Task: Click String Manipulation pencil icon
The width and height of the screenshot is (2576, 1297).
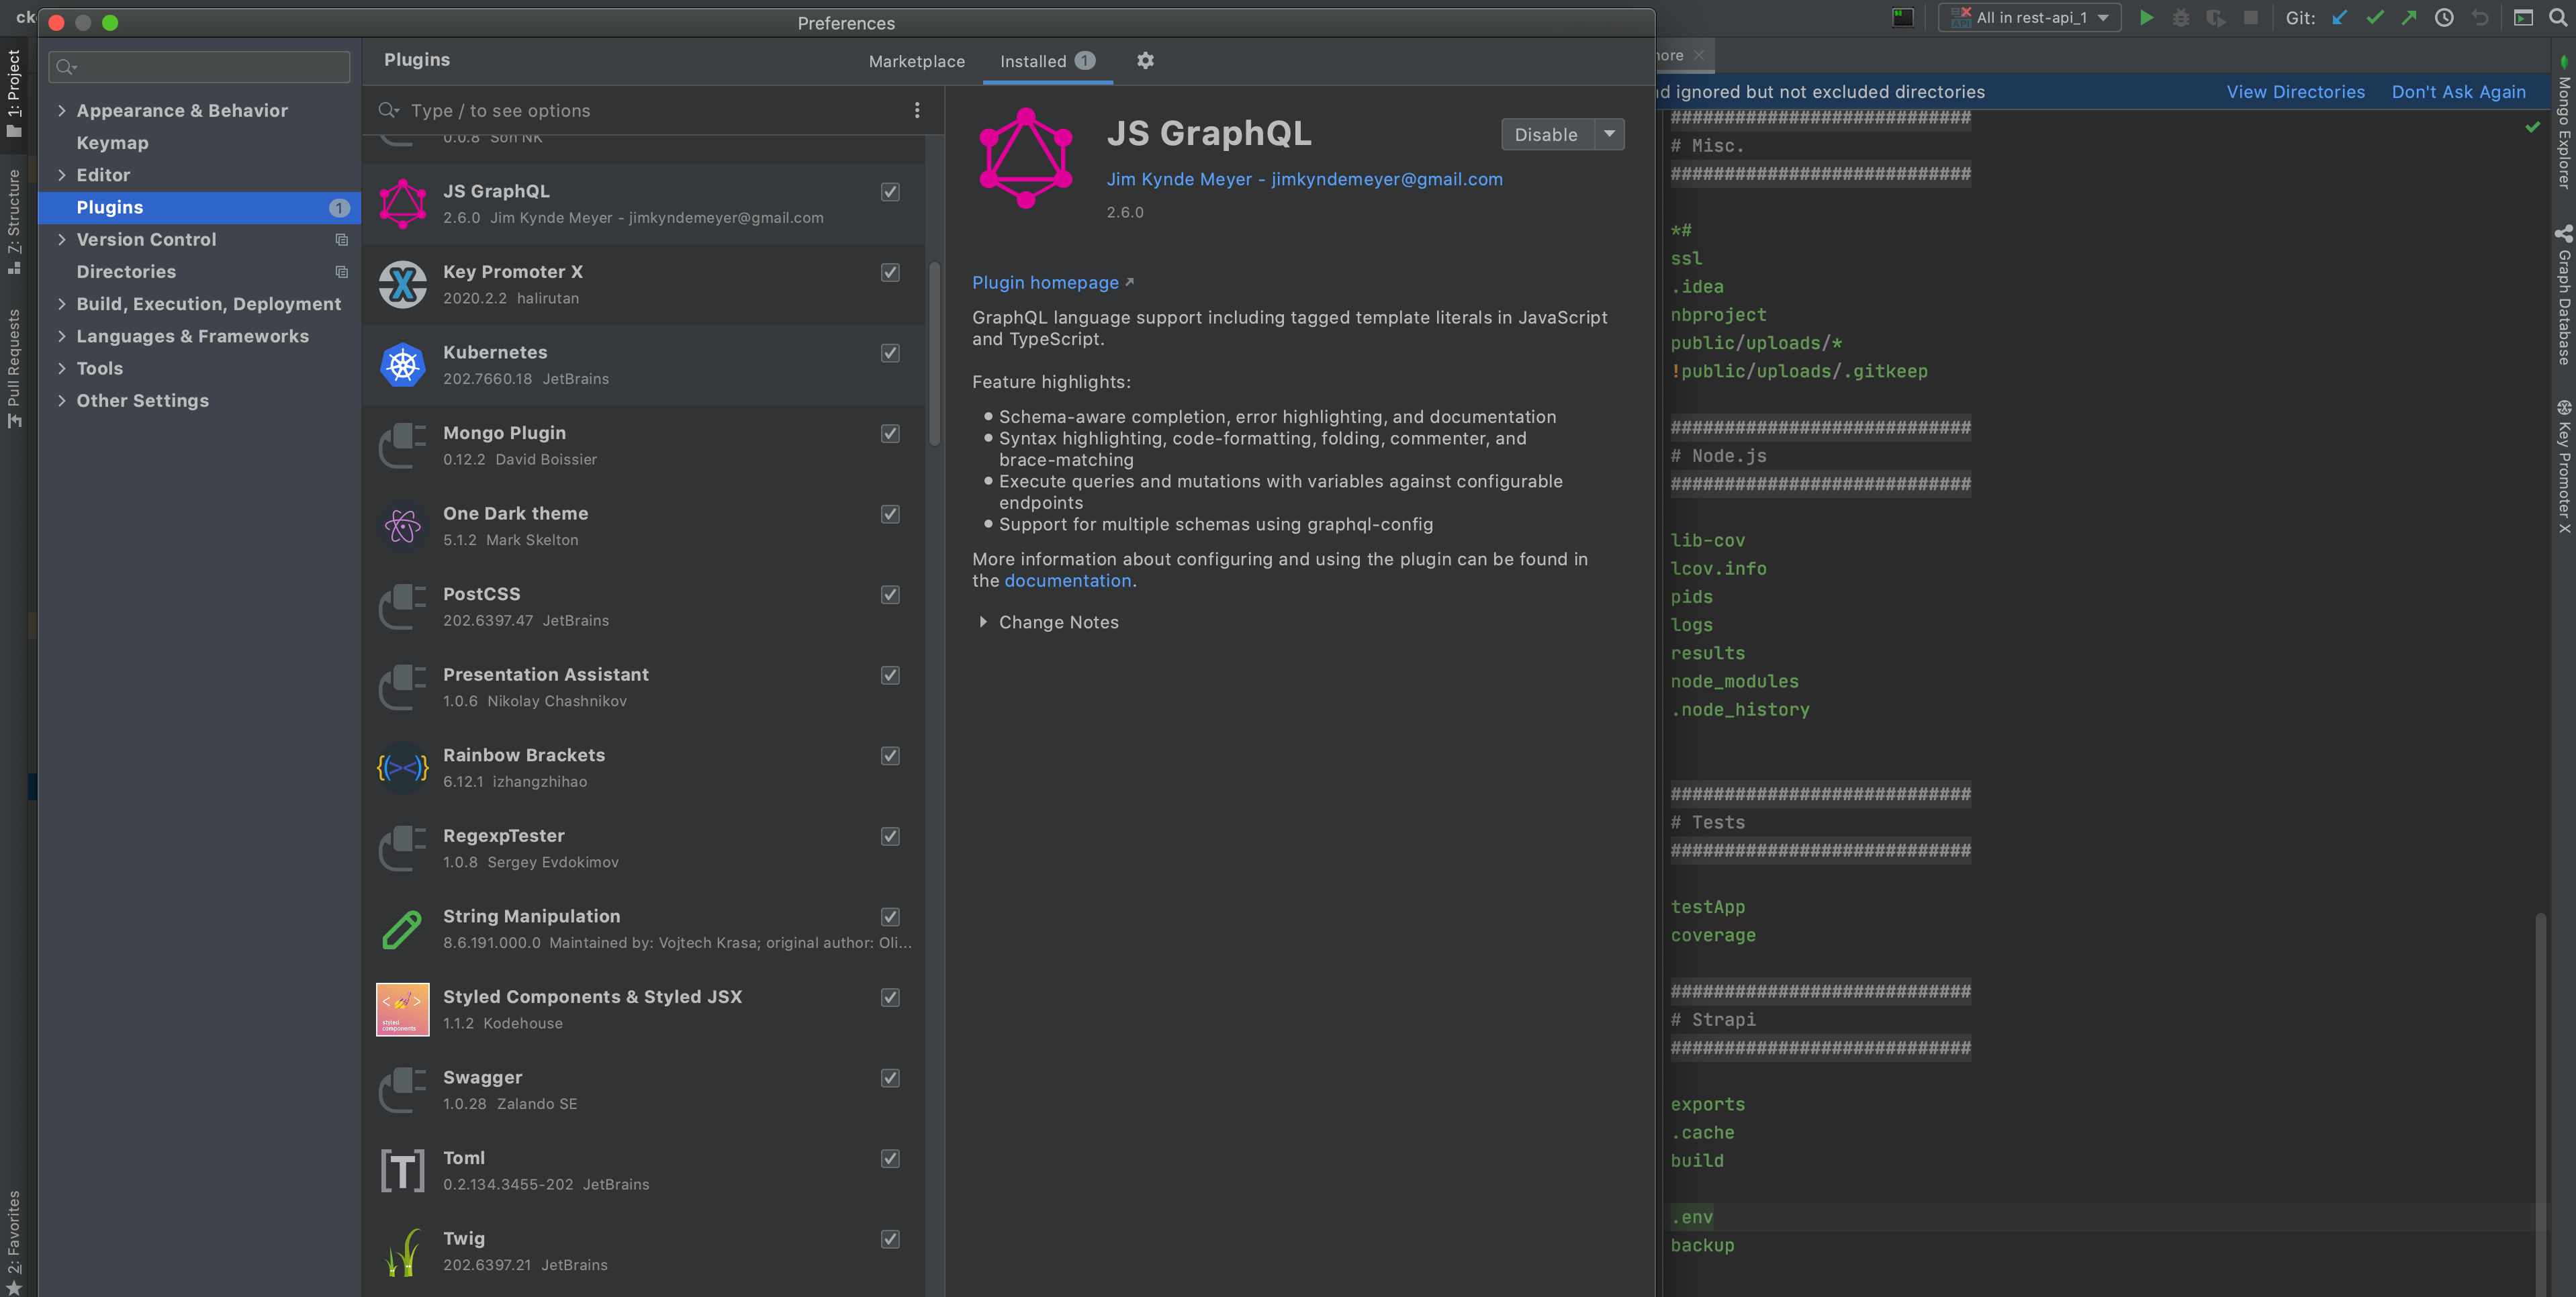Action: click(x=403, y=929)
